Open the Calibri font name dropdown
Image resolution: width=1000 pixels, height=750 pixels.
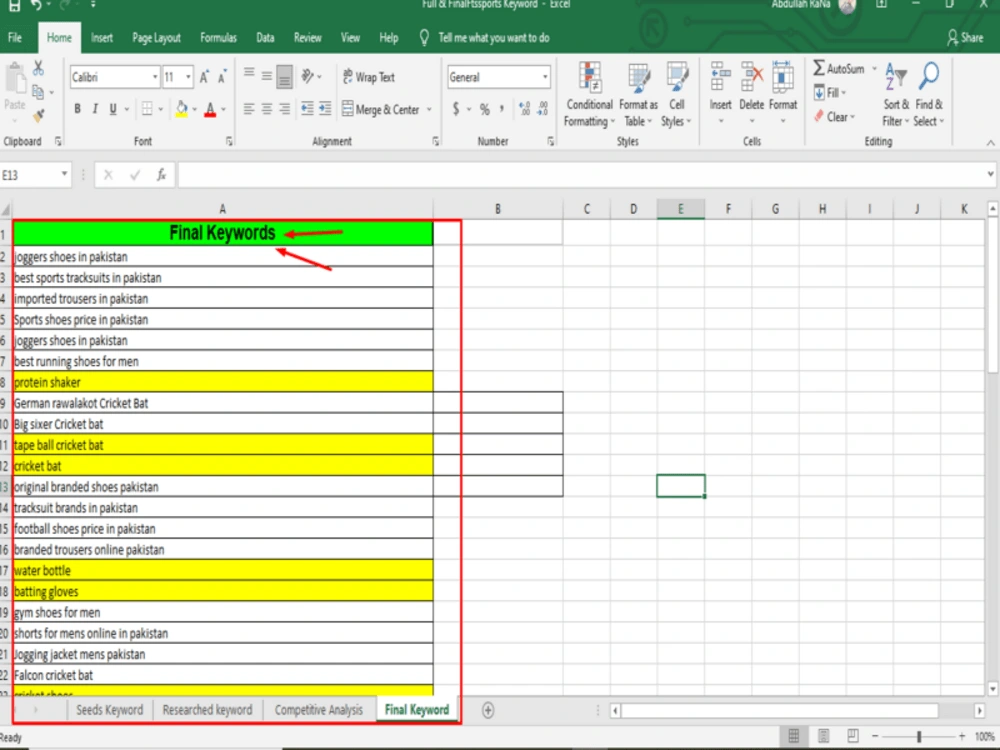(154, 77)
